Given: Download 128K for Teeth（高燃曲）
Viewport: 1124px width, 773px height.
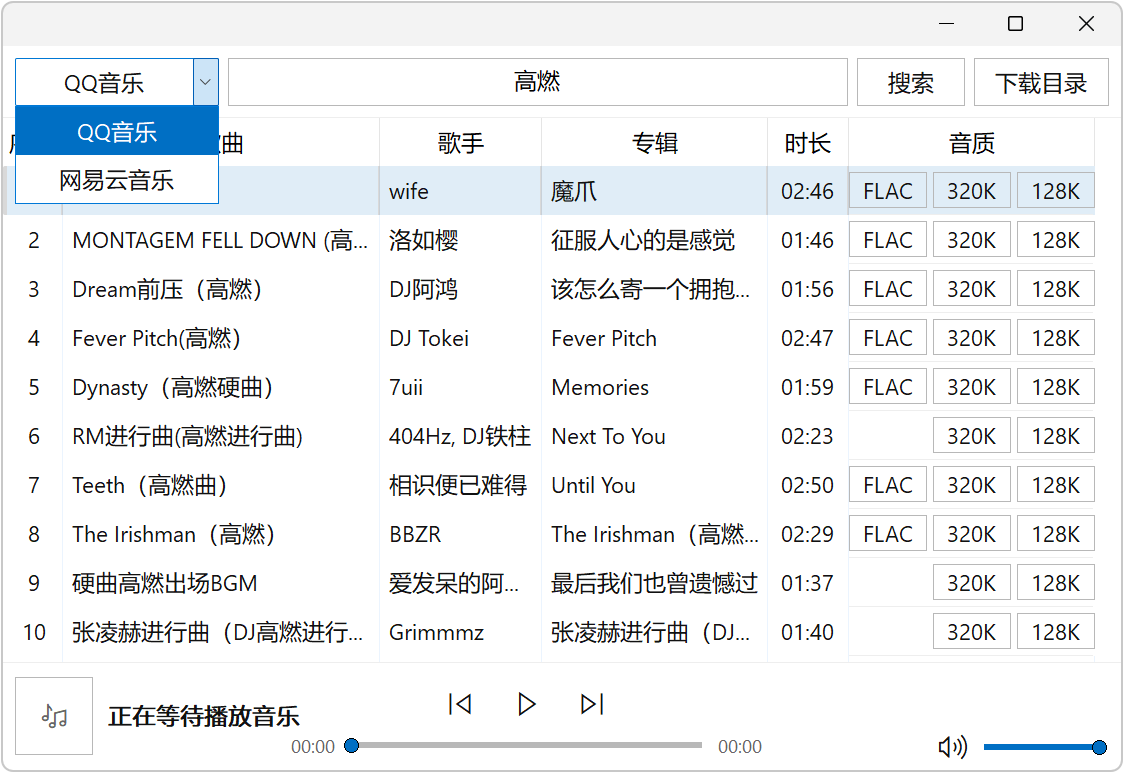Looking at the screenshot, I should (x=1055, y=485).
